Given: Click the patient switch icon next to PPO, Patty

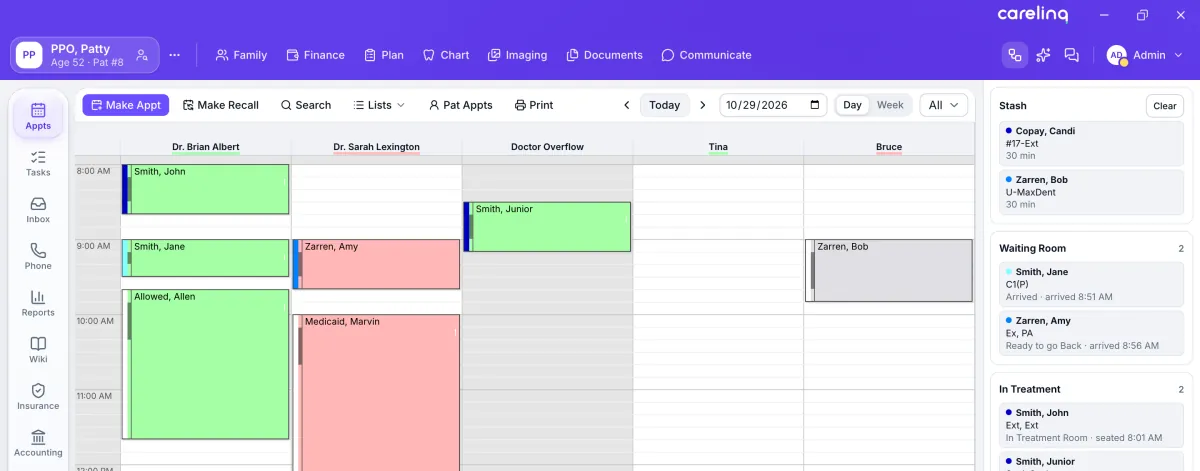Looking at the screenshot, I should point(142,55).
